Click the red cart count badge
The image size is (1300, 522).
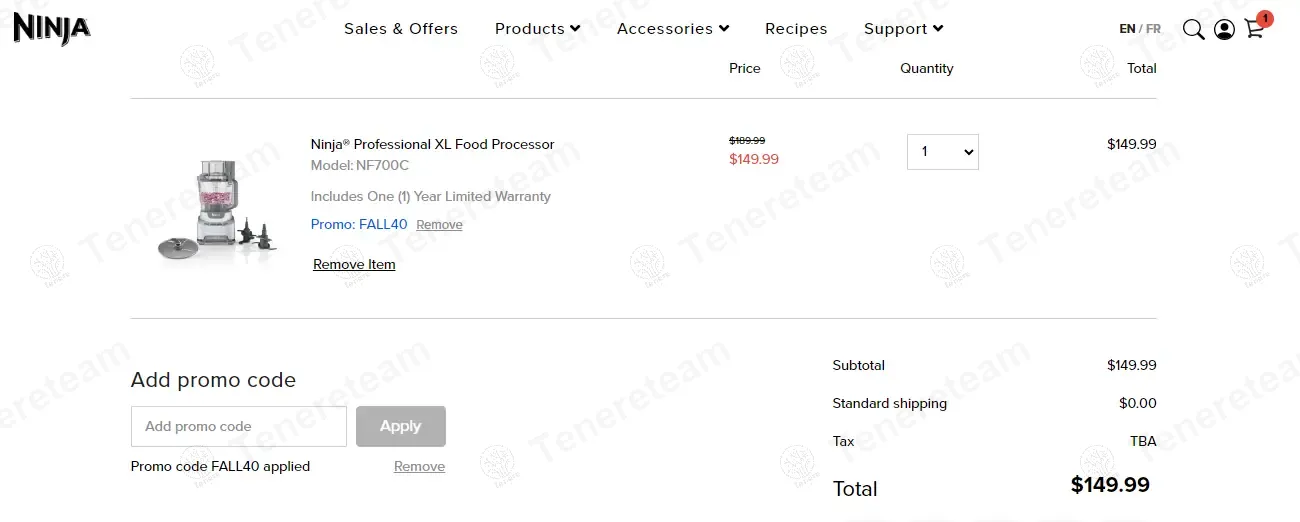tap(1265, 18)
